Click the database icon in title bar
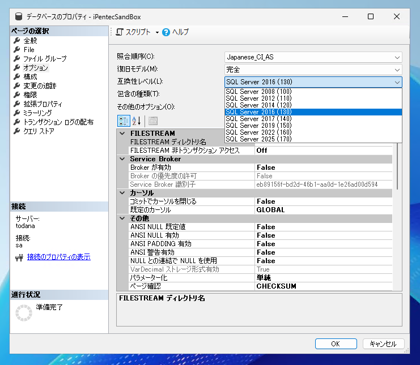Viewport: 420px width, 365px height. [19, 16]
